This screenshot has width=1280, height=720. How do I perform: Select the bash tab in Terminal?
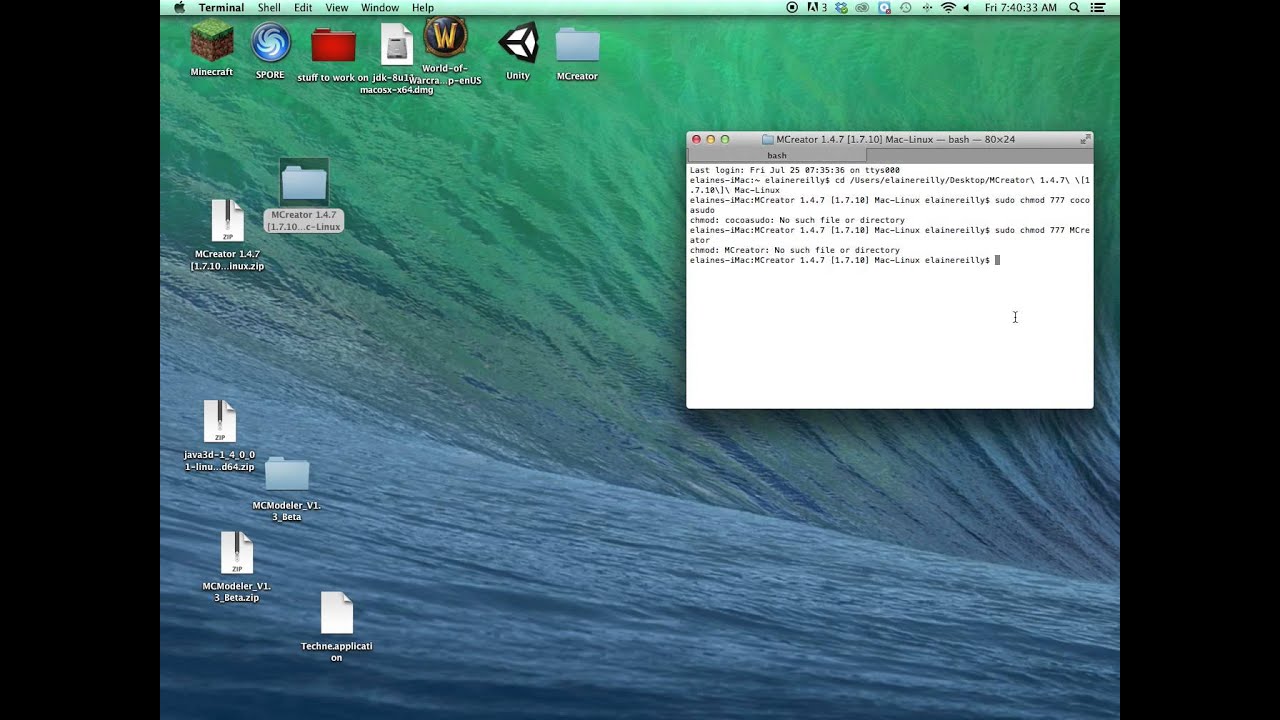coord(777,155)
